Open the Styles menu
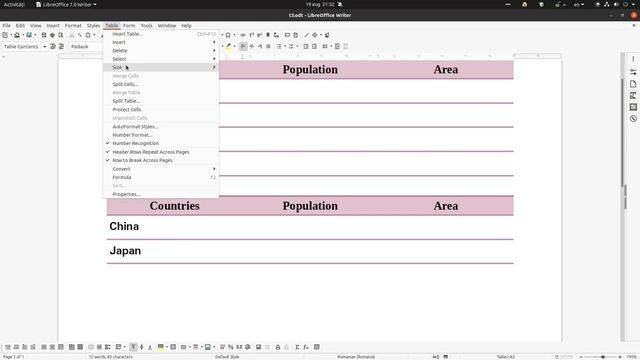 coord(93,26)
